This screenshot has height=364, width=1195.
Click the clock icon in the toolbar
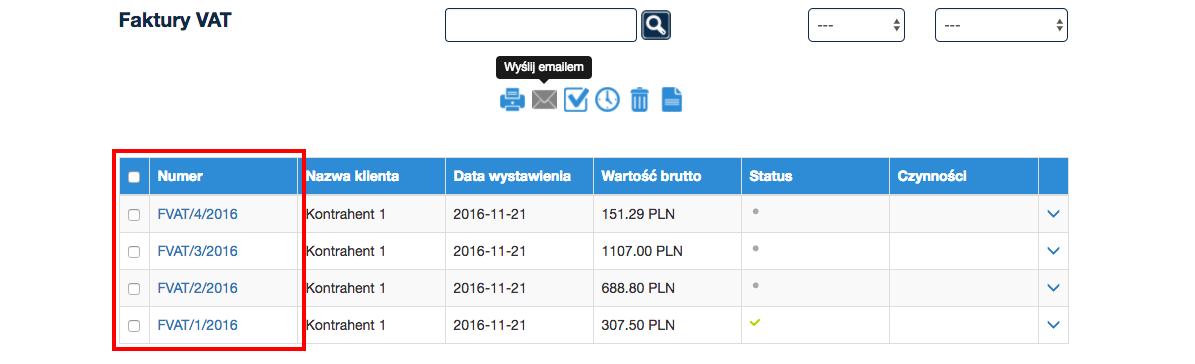tap(607, 100)
